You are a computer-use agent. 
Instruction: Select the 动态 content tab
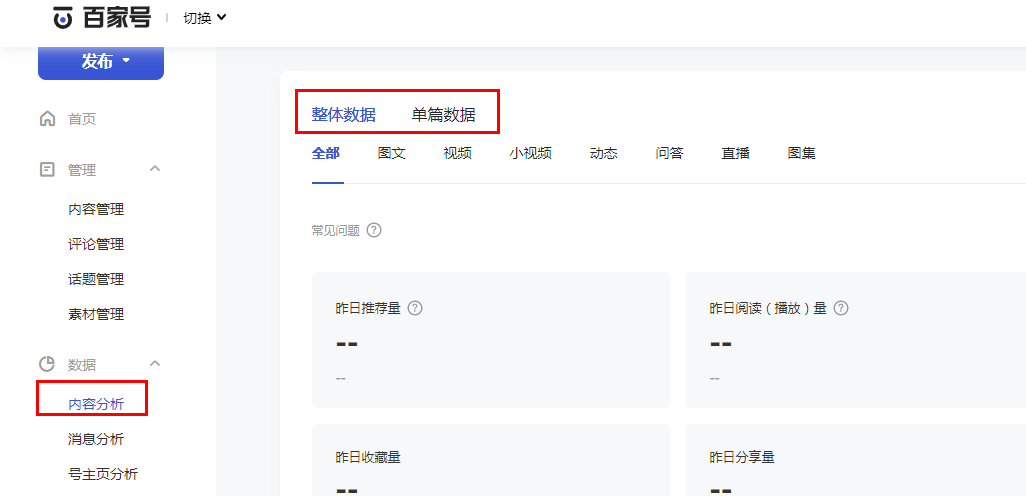(603, 154)
